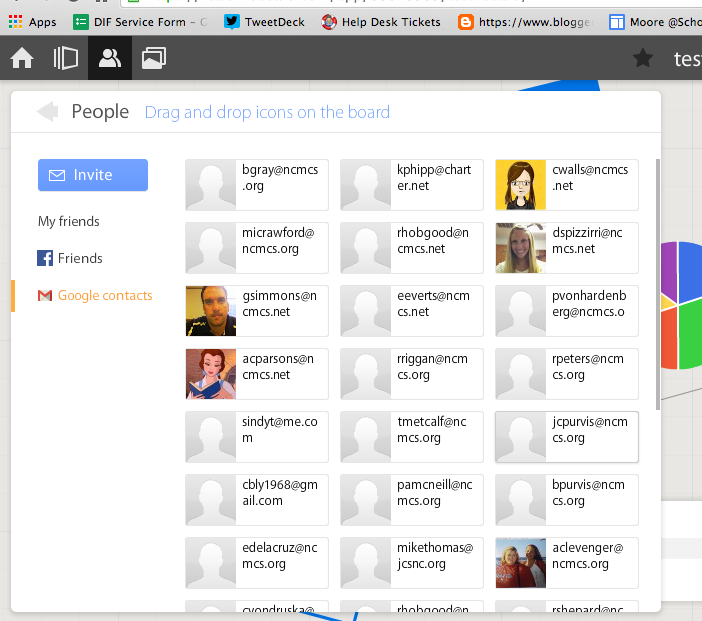The height and width of the screenshot is (621, 702).
Task: Select contact micrawford@ncmcs.org
Action: coord(257,248)
